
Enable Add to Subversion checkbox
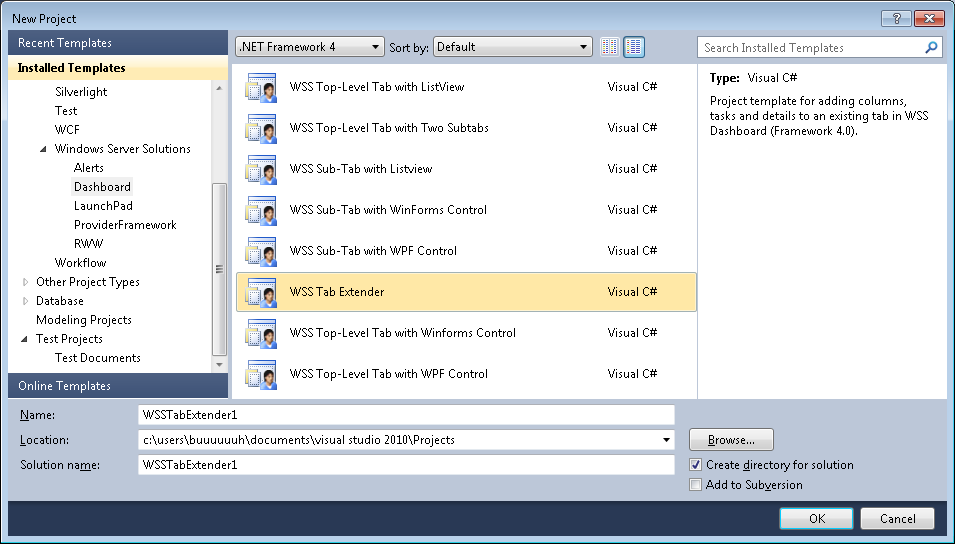pyautogui.click(x=696, y=485)
